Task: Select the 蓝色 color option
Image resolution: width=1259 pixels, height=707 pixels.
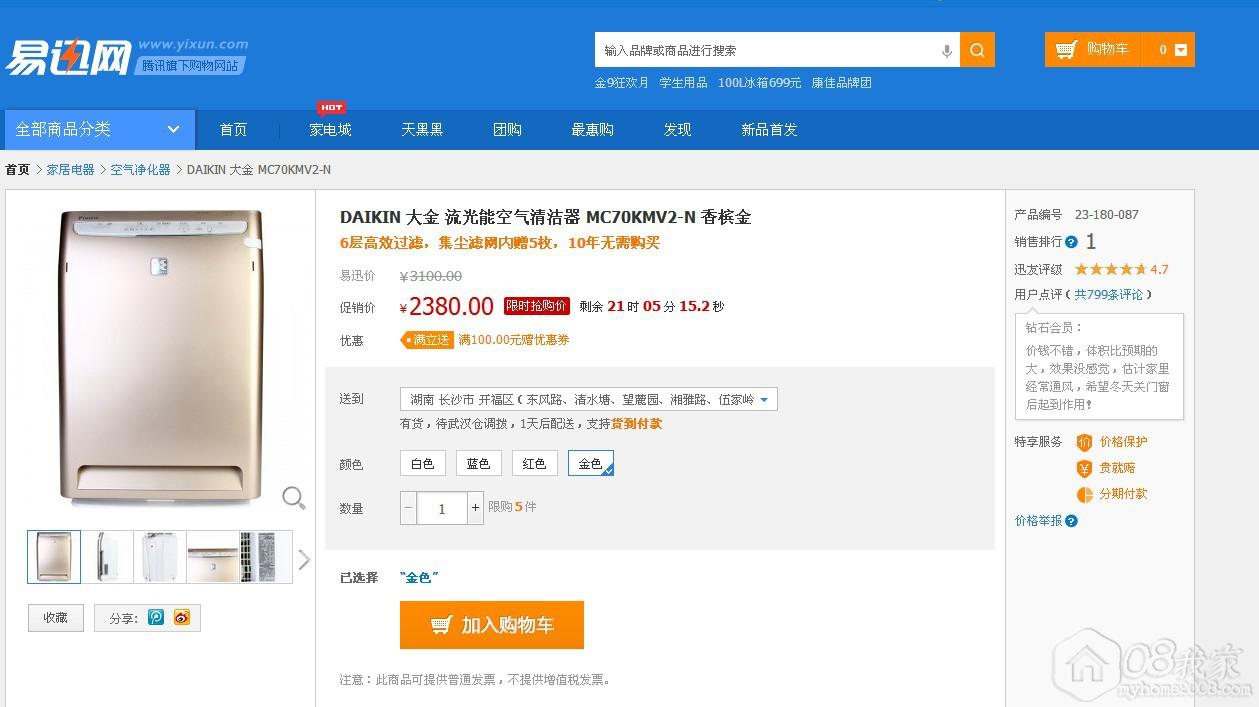Action: click(478, 464)
